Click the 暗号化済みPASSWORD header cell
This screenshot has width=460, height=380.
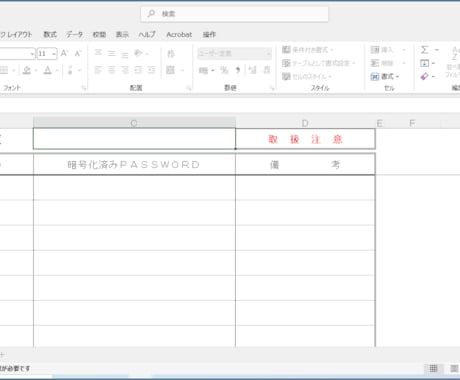[x=134, y=164]
